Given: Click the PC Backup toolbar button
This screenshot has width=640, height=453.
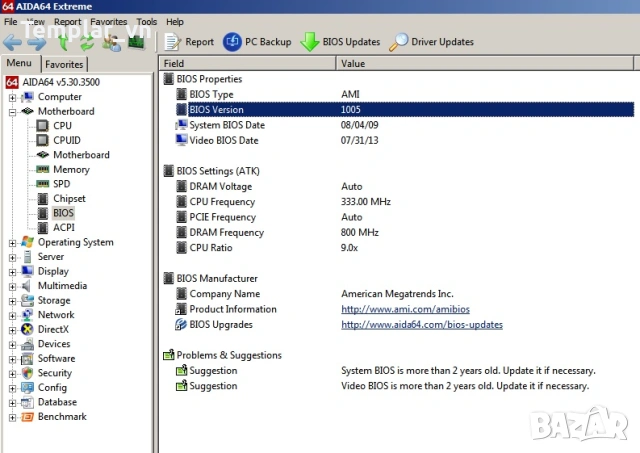Looking at the screenshot, I should pos(257,42).
